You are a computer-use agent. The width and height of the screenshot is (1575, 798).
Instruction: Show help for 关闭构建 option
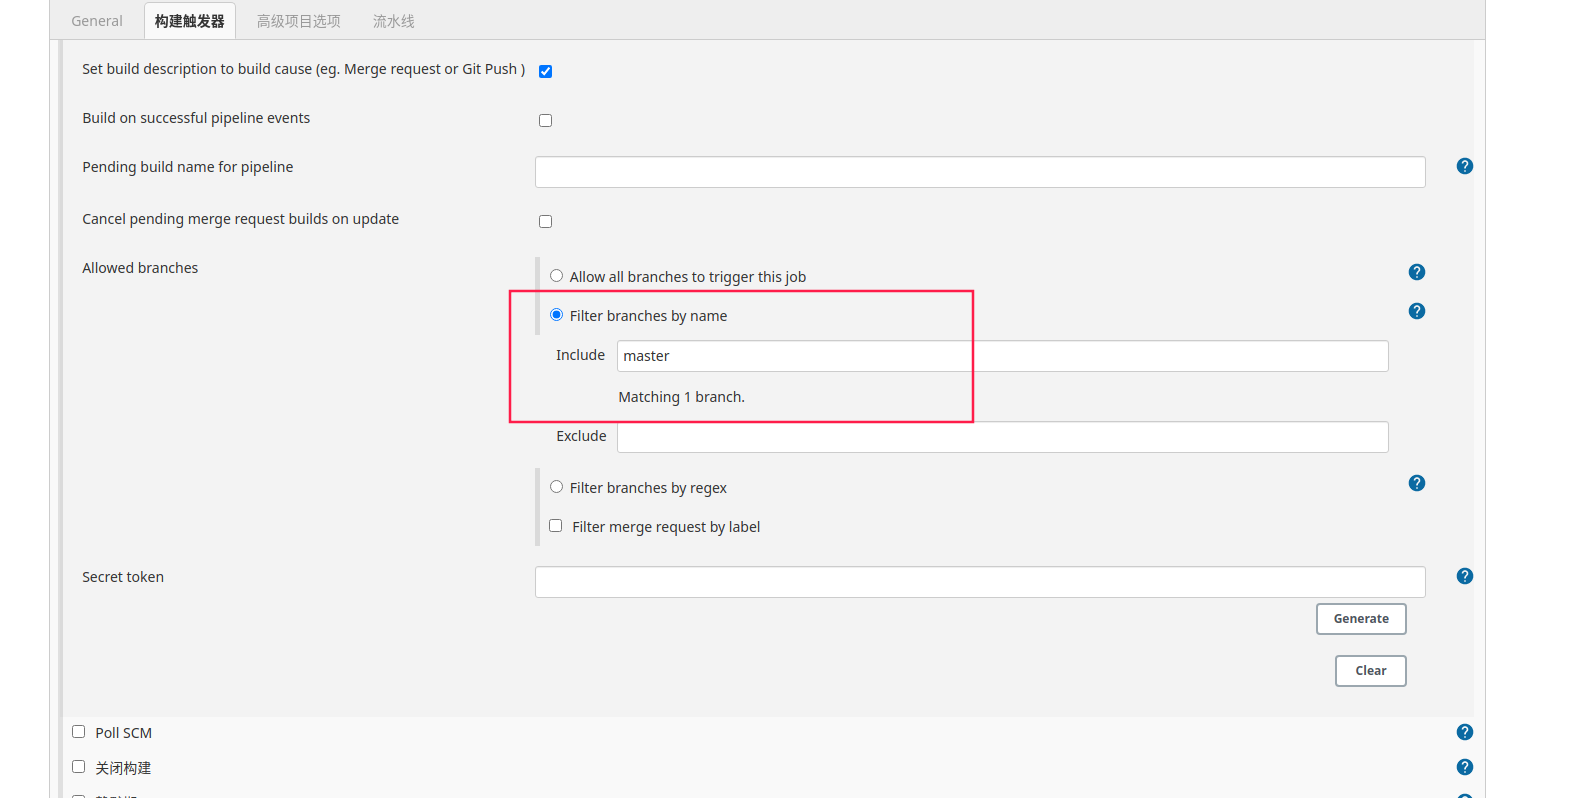[x=1464, y=767]
